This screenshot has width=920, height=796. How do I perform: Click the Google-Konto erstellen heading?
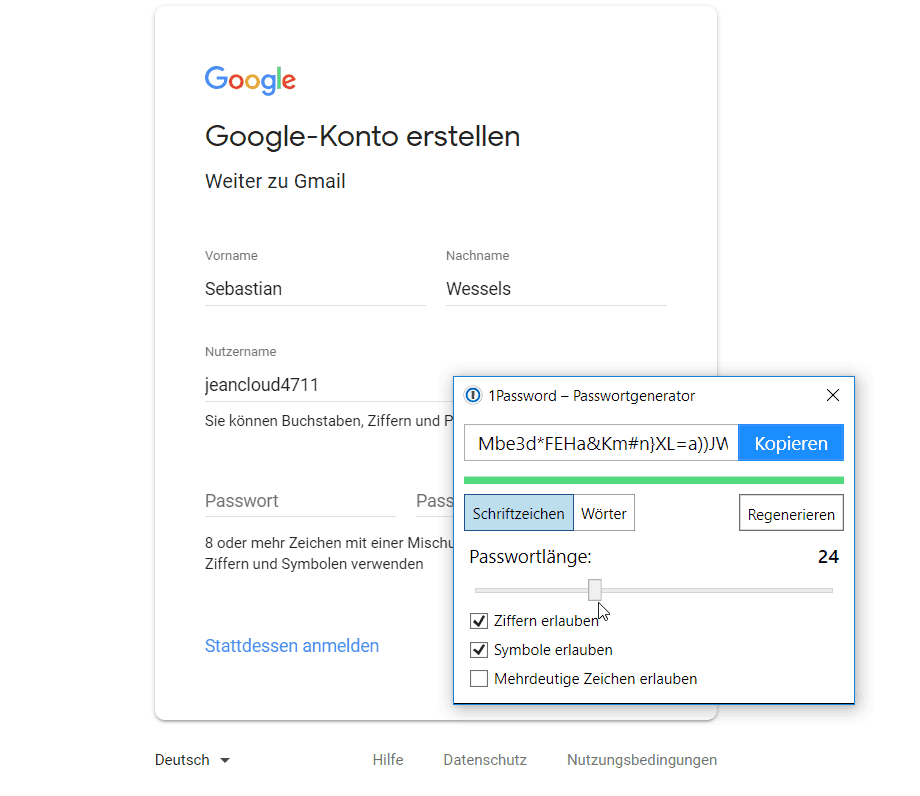tap(363, 137)
